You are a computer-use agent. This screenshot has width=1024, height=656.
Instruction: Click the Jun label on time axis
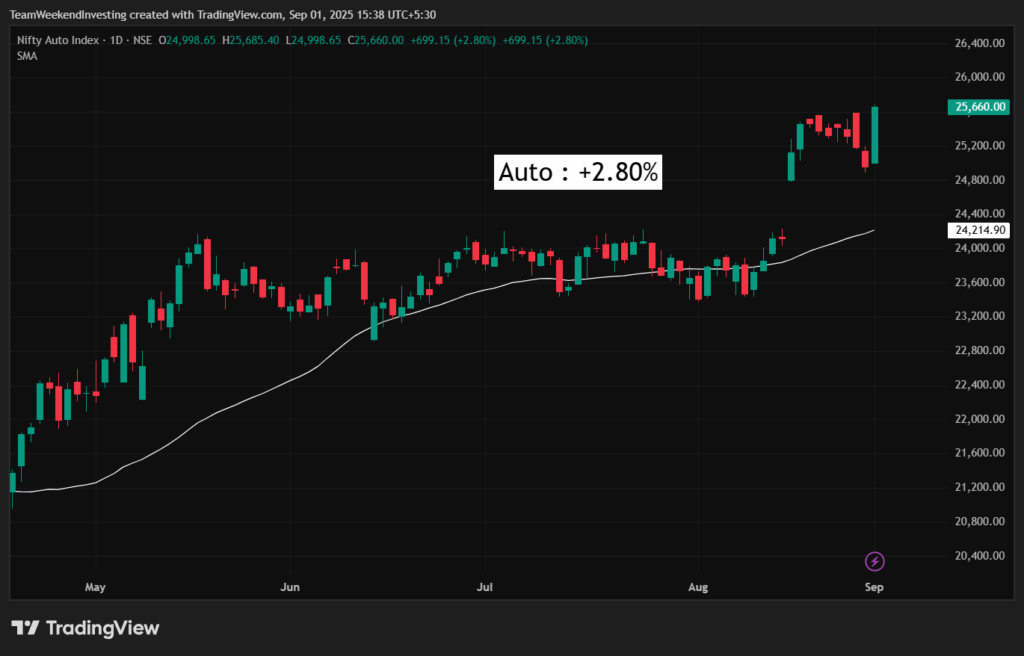[x=290, y=587]
